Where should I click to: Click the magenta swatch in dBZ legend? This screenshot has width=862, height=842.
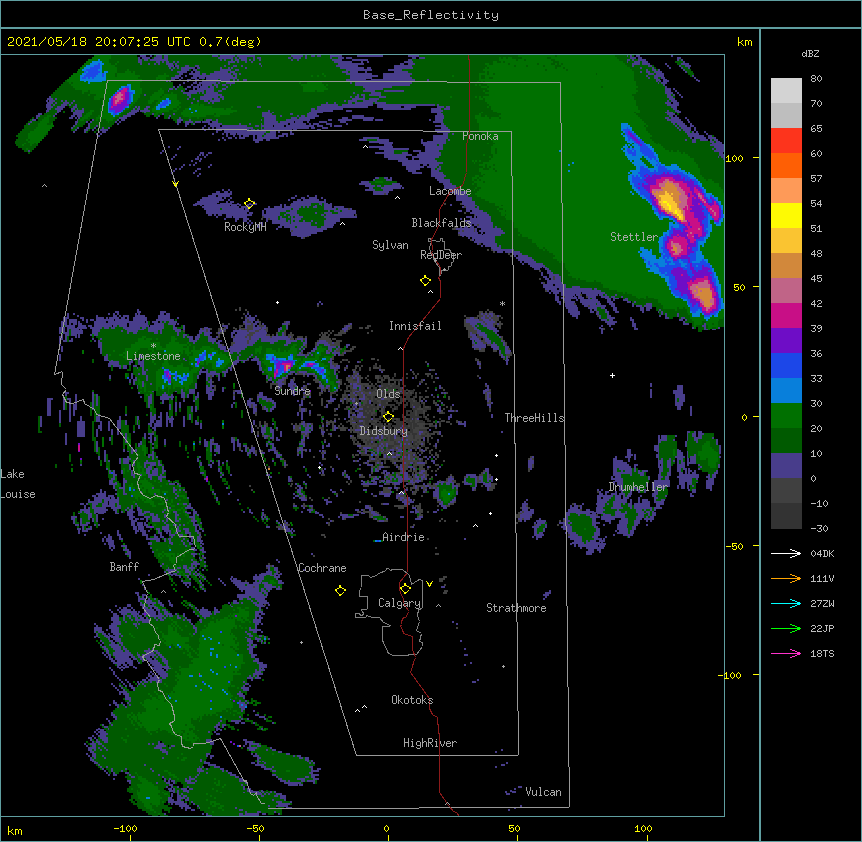(786, 315)
